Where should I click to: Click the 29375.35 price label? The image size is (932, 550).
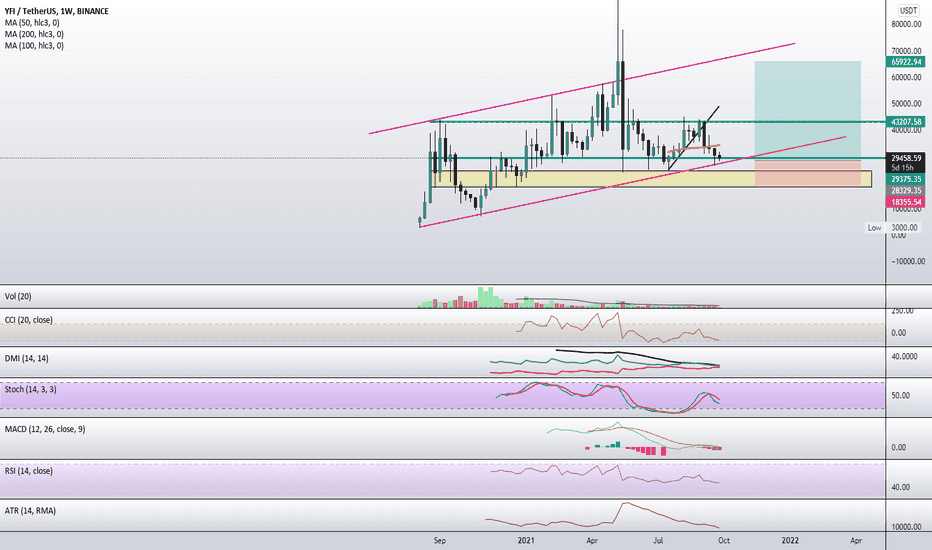(906, 179)
